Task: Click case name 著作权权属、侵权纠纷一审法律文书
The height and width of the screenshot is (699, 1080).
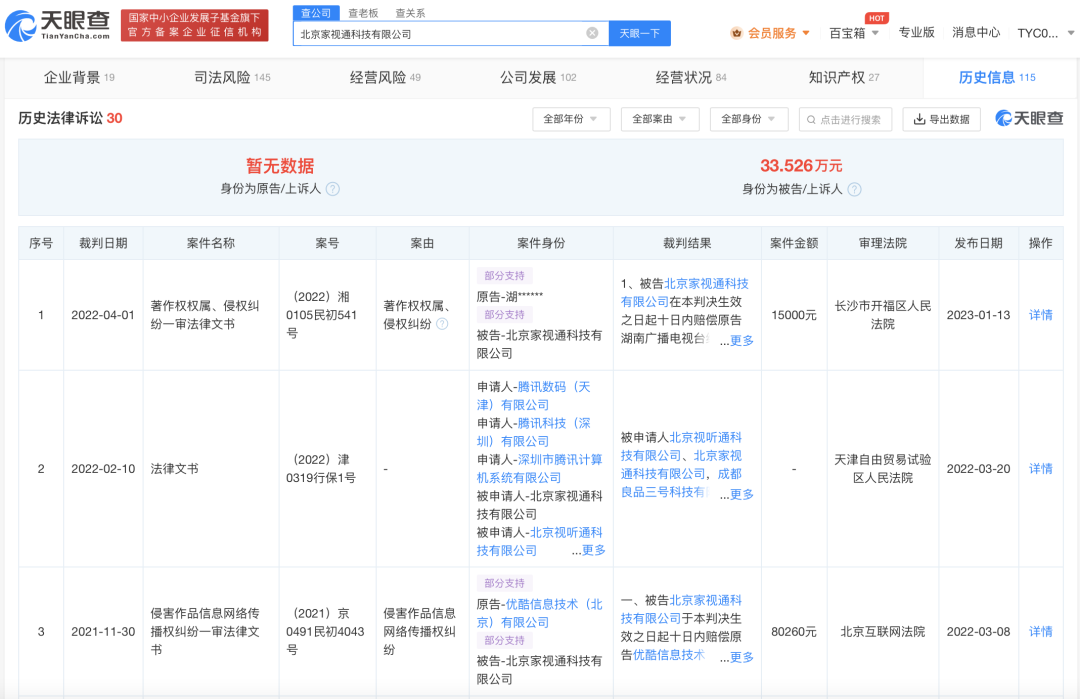Action: pos(205,315)
